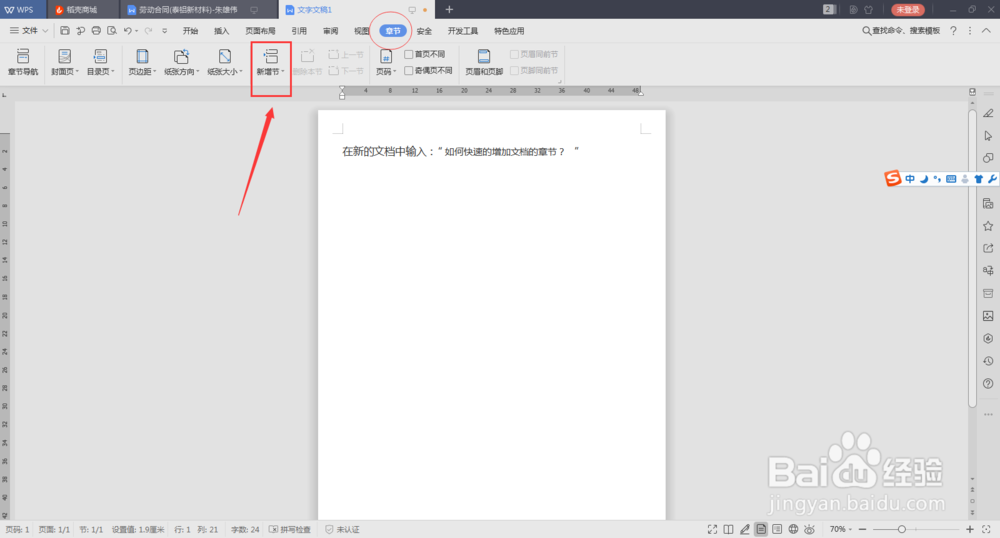1000x538 pixels.
Task: Expand the 页码 dropdown arrow
Action: tap(395, 72)
